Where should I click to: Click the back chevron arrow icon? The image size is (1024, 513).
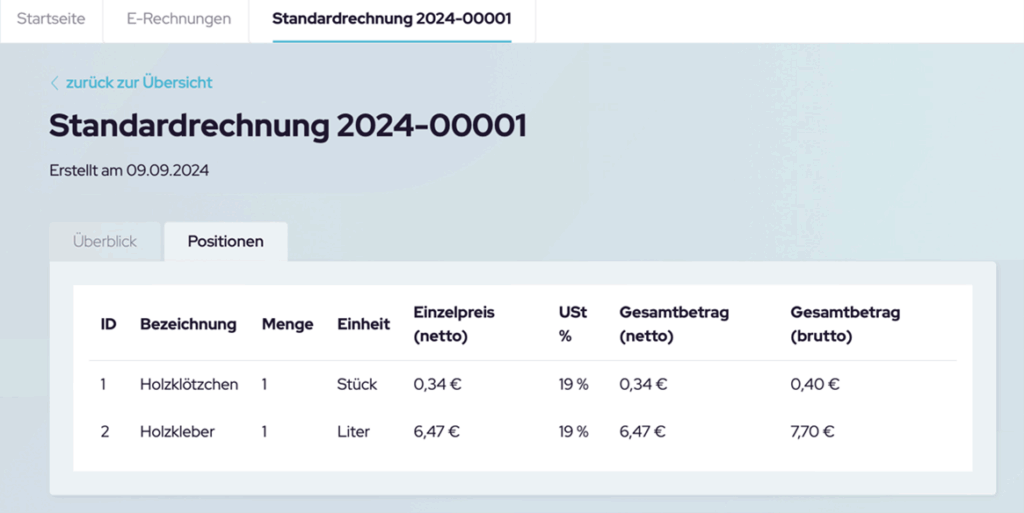point(55,83)
